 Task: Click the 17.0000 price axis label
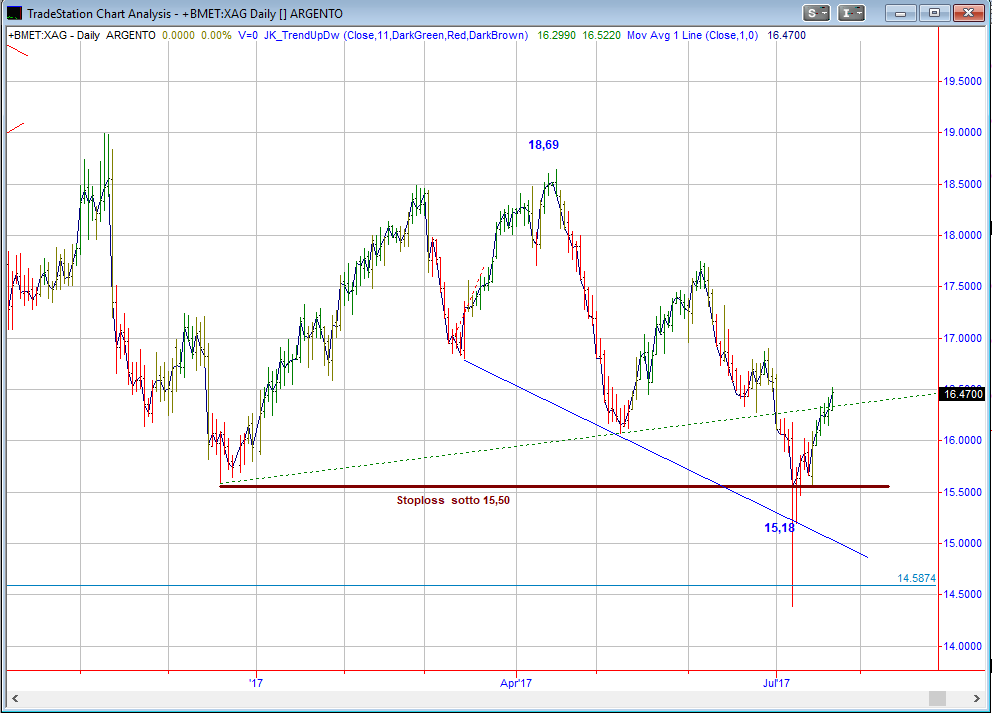[962, 338]
